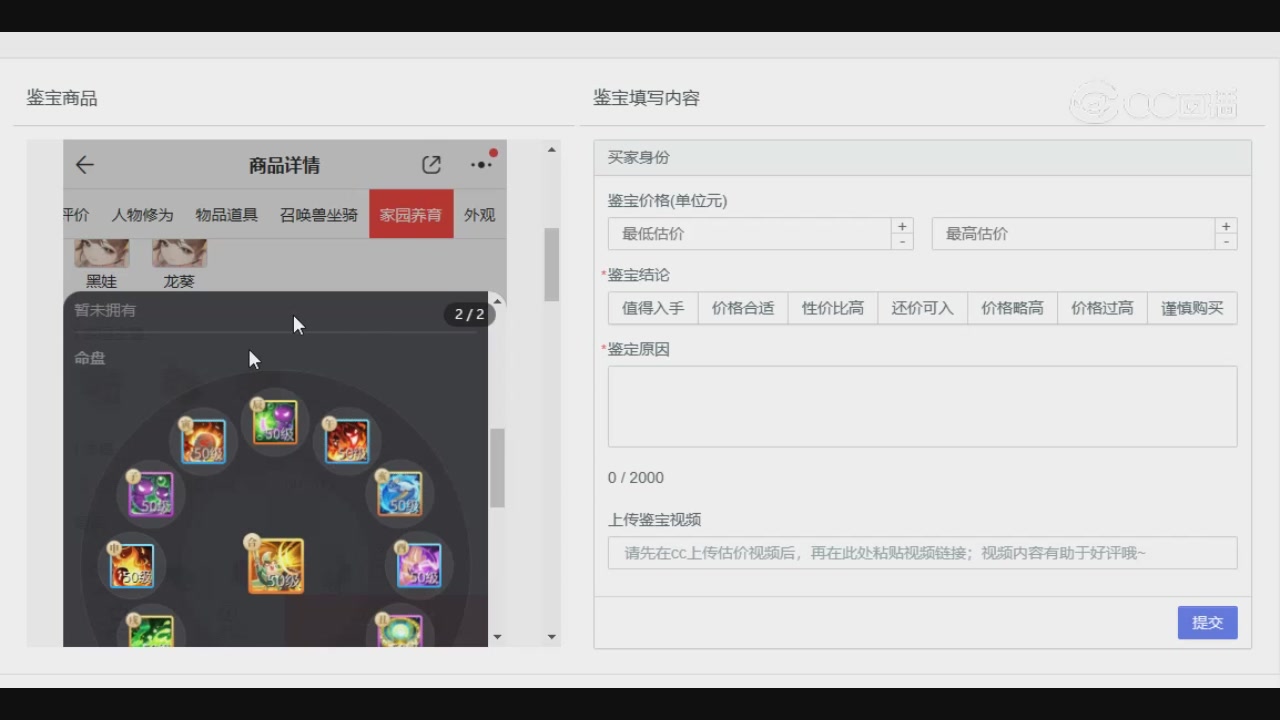Select the 午 red flame skill icon

point(346,441)
